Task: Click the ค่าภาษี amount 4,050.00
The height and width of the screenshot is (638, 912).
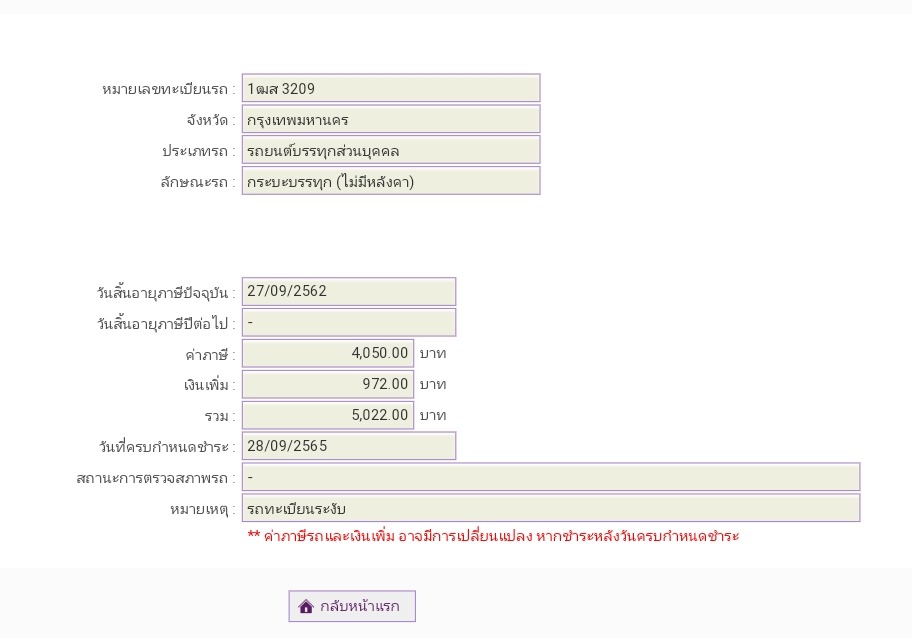Action: point(328,353)
